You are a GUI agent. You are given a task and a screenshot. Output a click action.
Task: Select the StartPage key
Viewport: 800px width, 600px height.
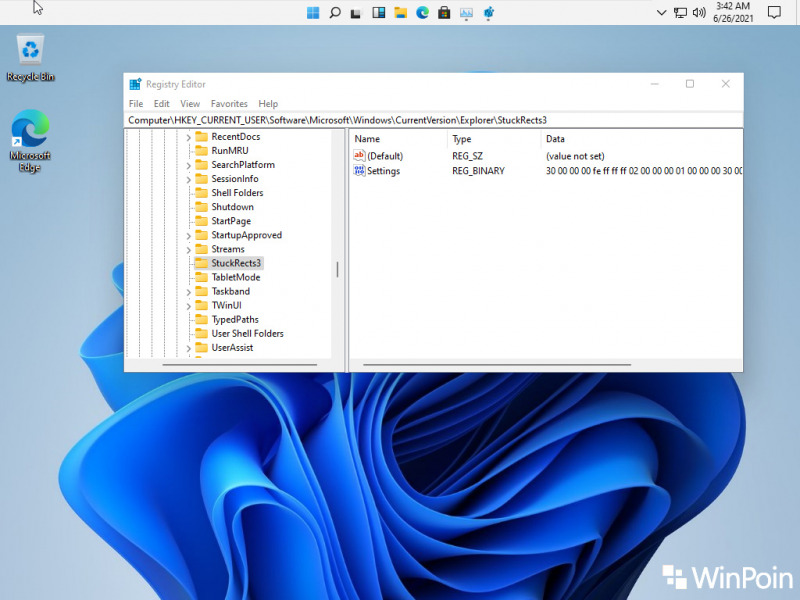(231, 221)
